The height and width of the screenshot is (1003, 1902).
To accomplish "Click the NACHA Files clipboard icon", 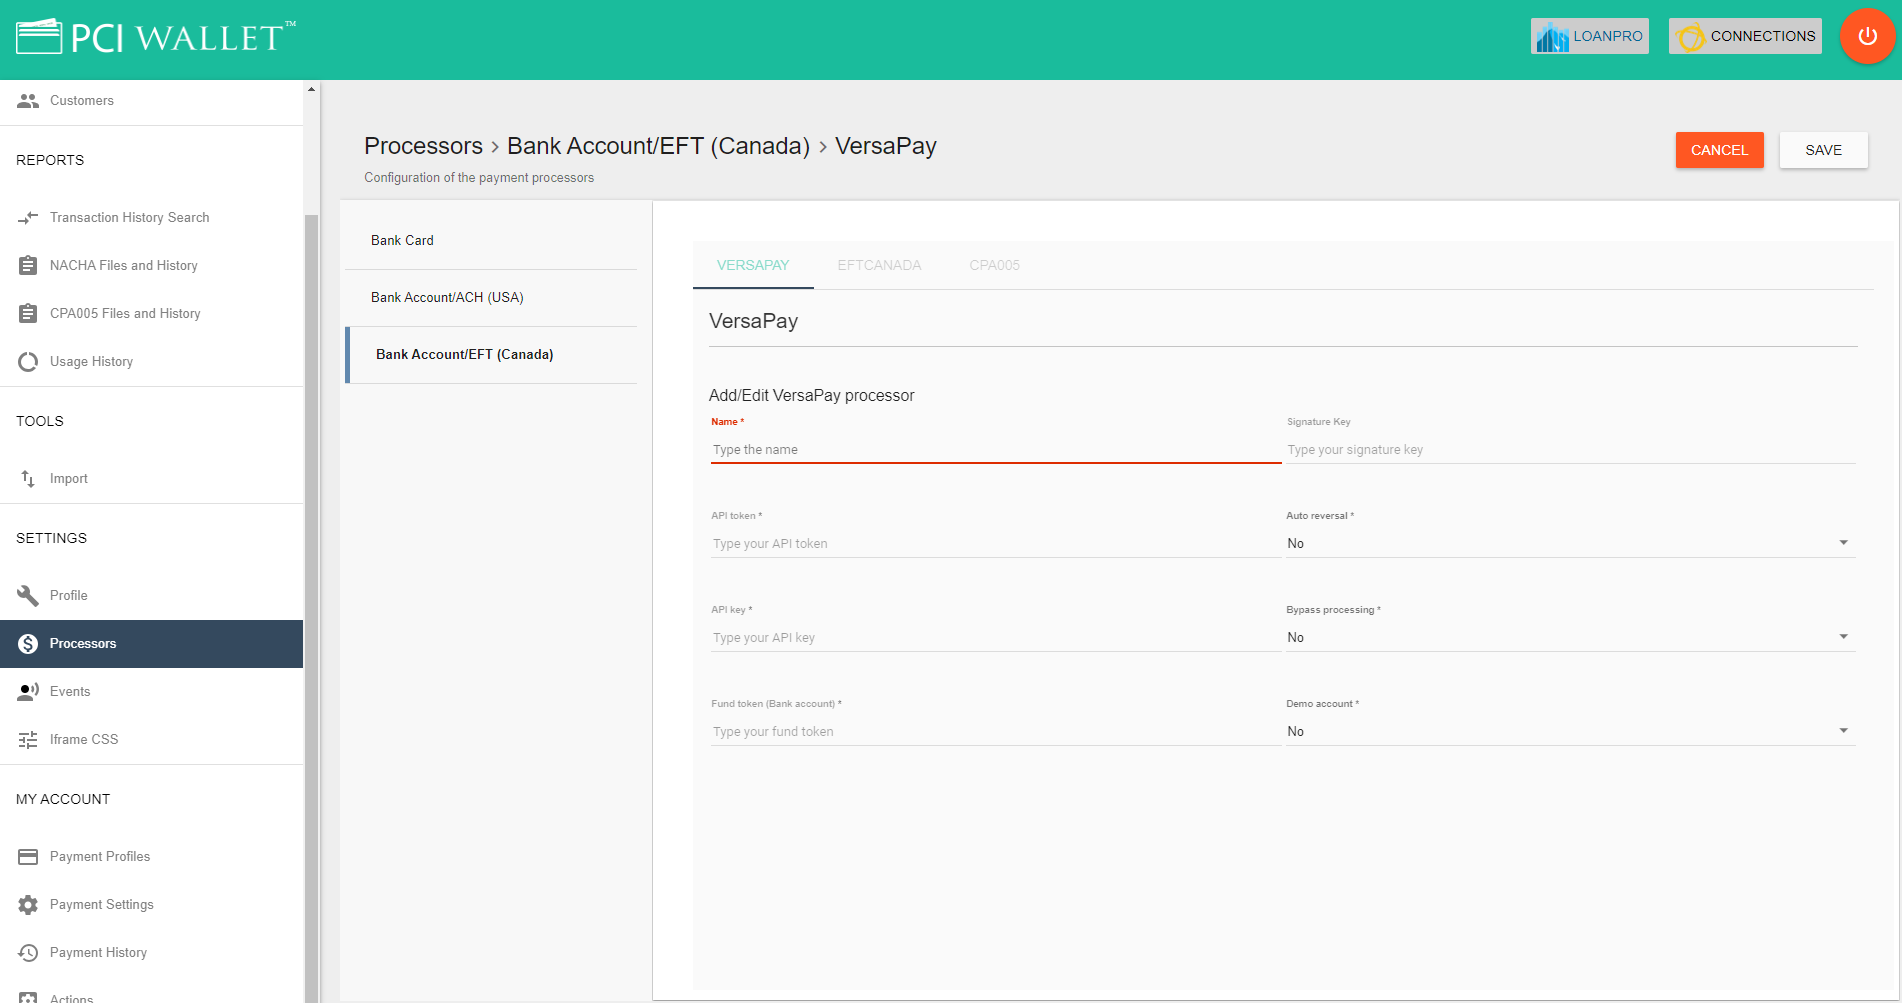I will [28, 265].
